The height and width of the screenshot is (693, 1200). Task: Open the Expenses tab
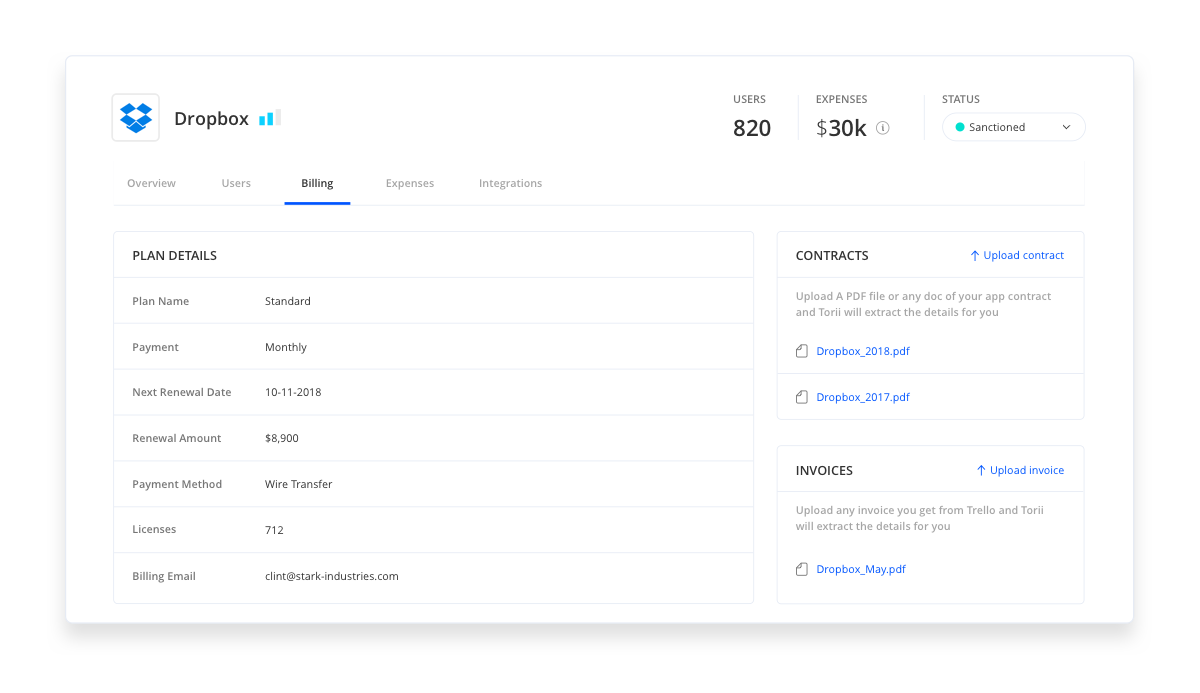pyautogui.click(x=410, y=183)
